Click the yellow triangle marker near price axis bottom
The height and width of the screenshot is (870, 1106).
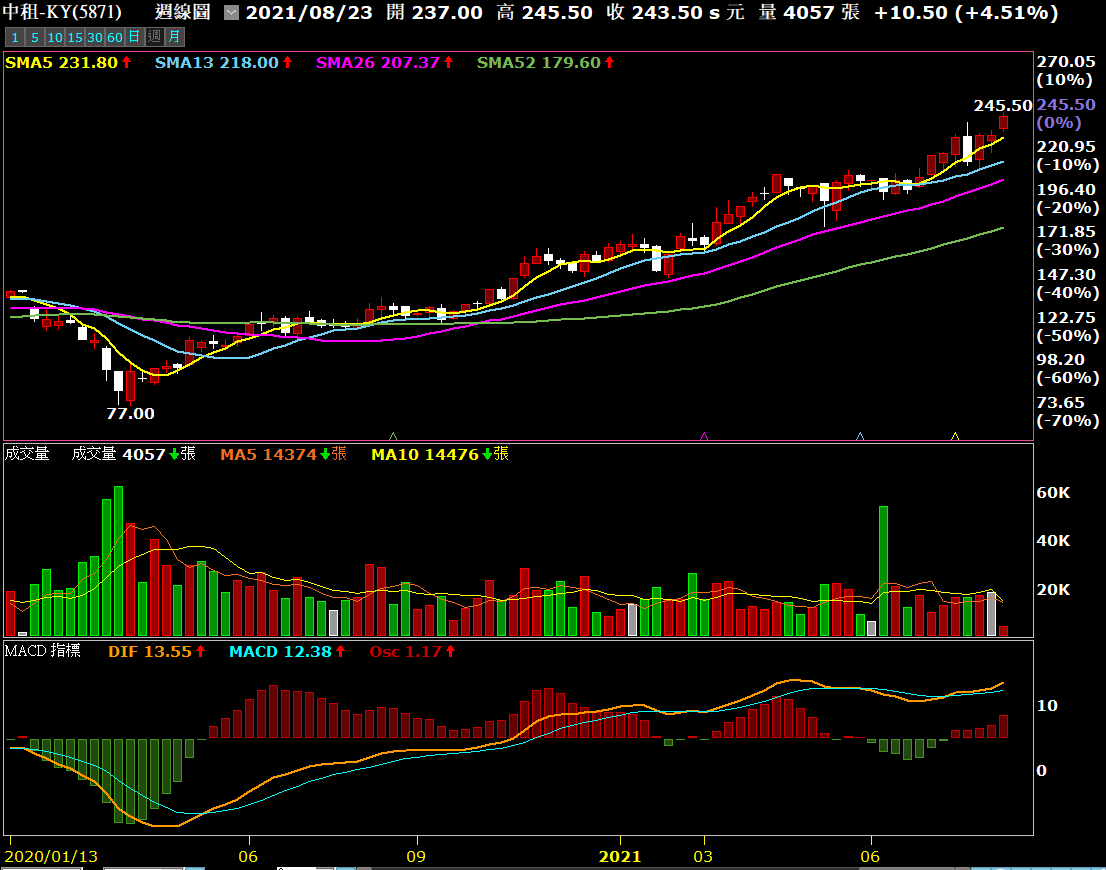pos(955,436)
